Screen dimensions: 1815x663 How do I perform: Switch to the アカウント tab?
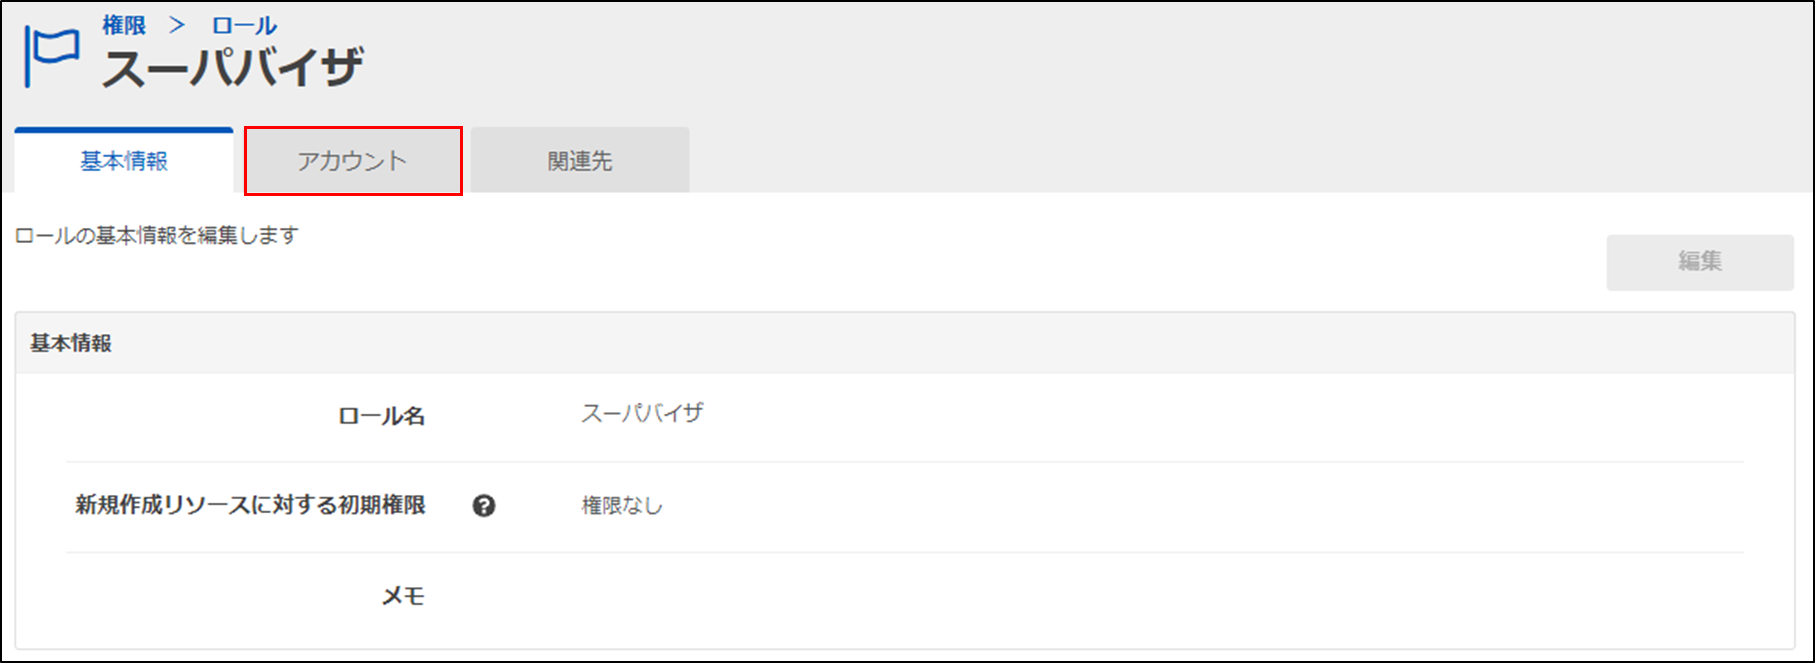(x=353, y=161)
